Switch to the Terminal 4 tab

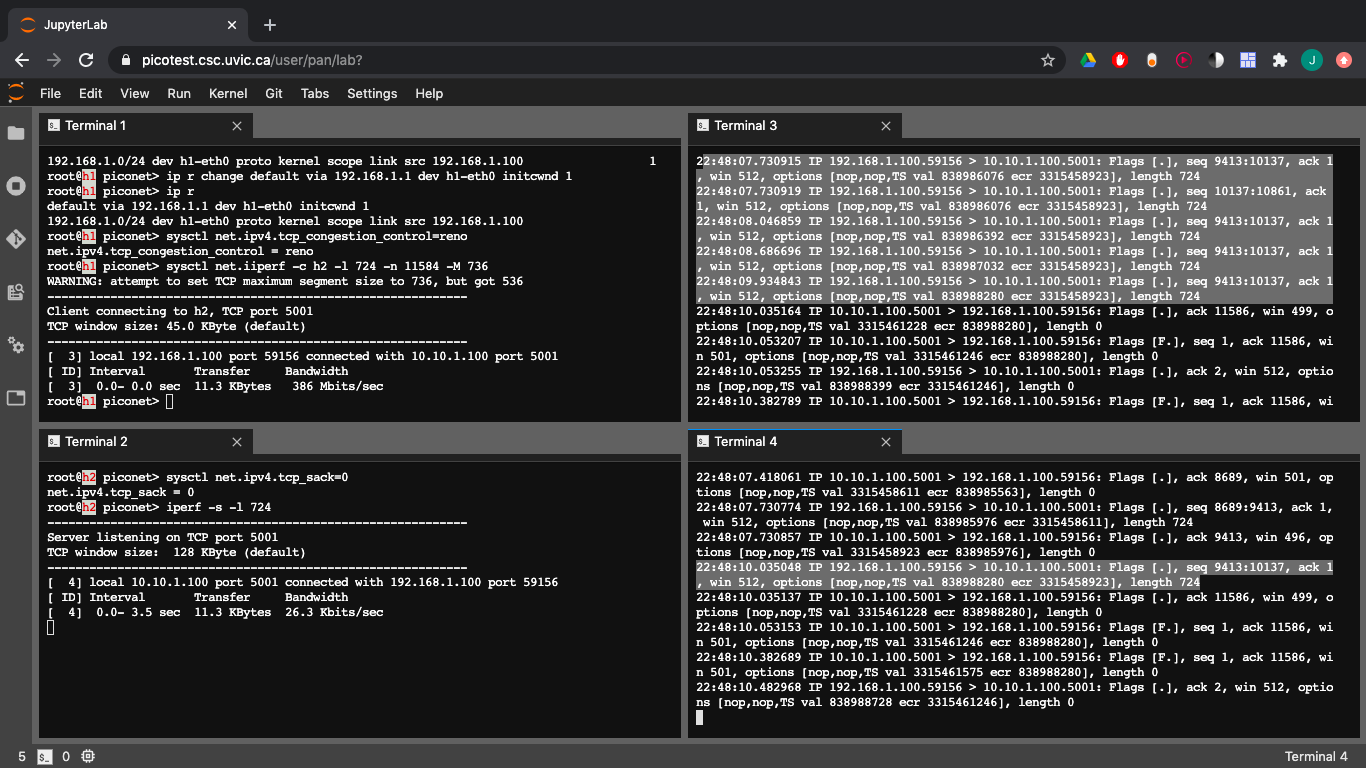click(x=745, y=441)
